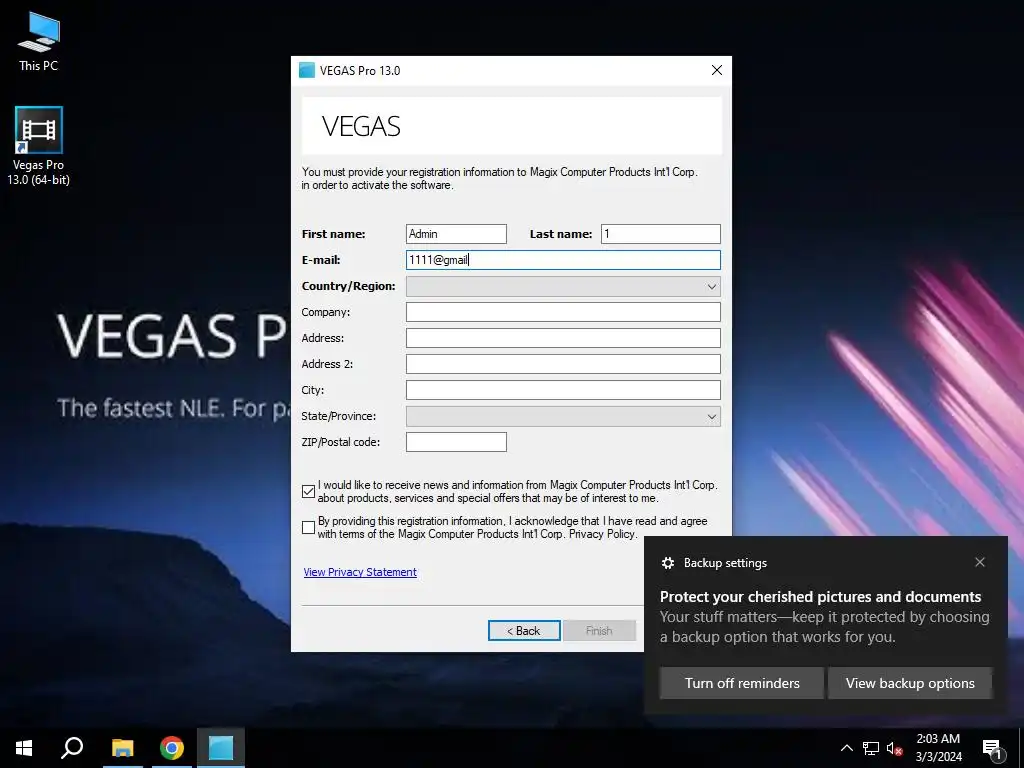Open the network status tray icon
The width and height of the screenshot is (1024, 768).
[871, 748]
